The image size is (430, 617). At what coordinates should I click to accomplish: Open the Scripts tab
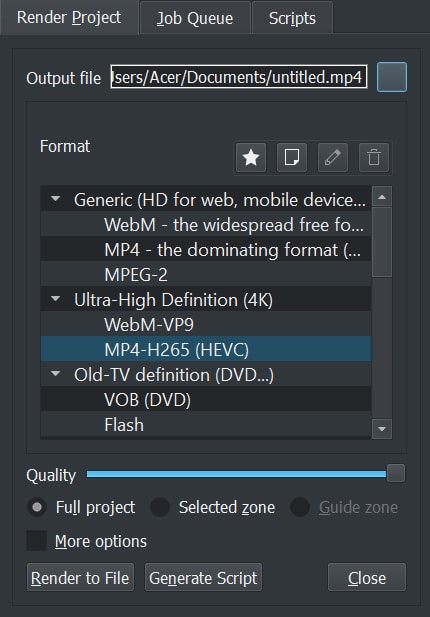292,18
